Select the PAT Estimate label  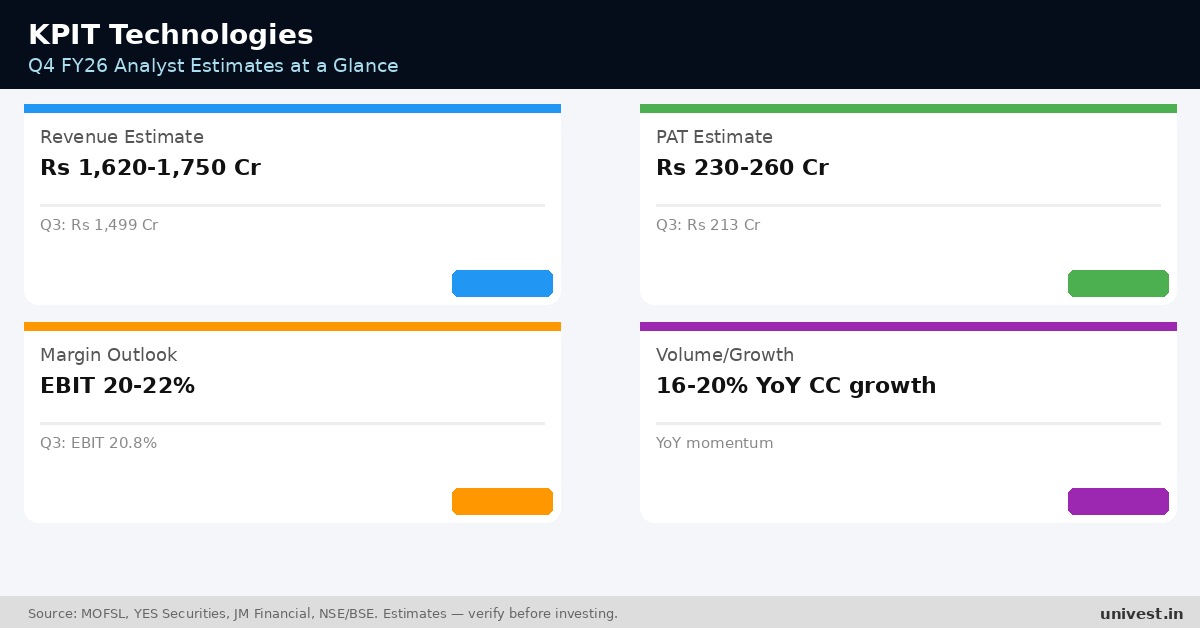(714, 137)
